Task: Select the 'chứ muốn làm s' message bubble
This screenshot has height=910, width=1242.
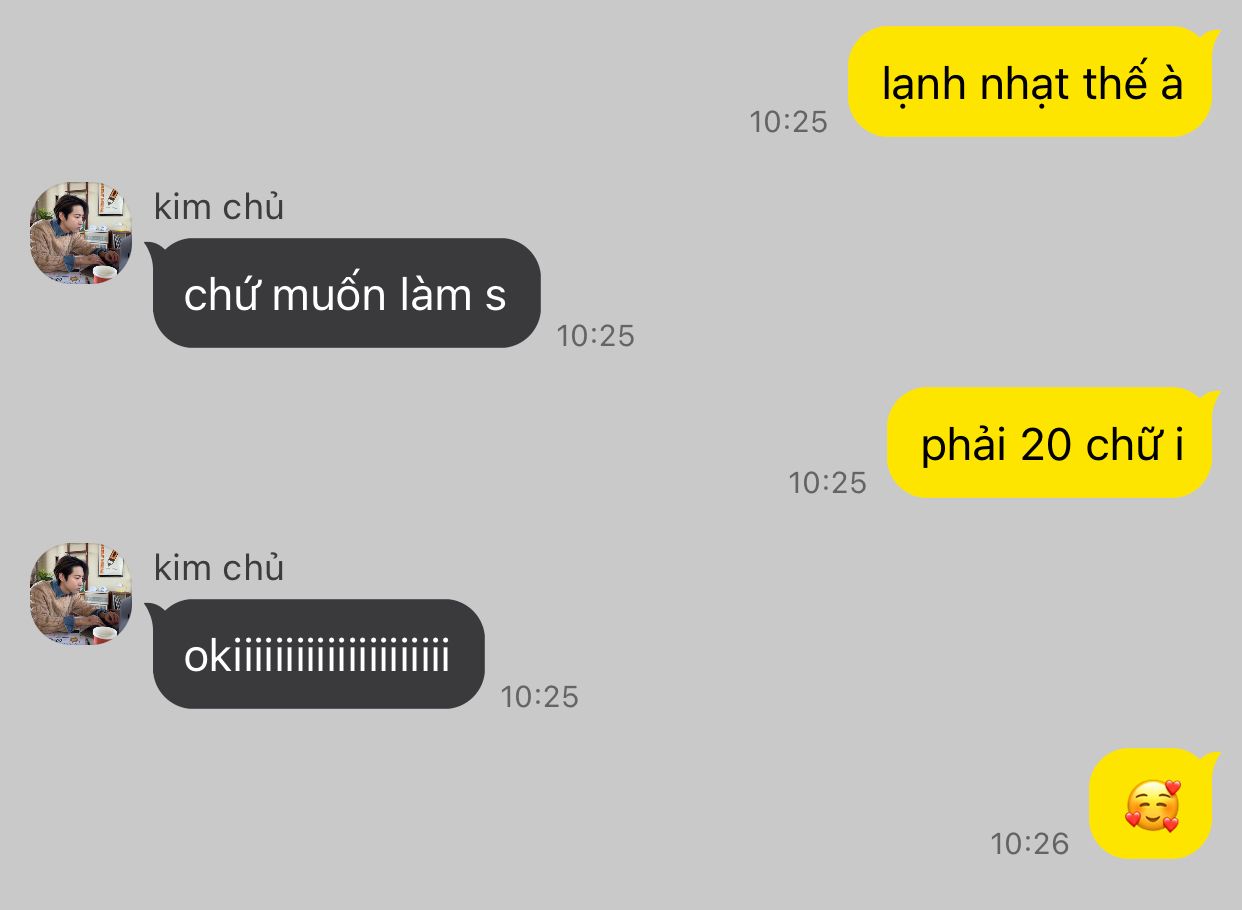Action: coord(345,293)
